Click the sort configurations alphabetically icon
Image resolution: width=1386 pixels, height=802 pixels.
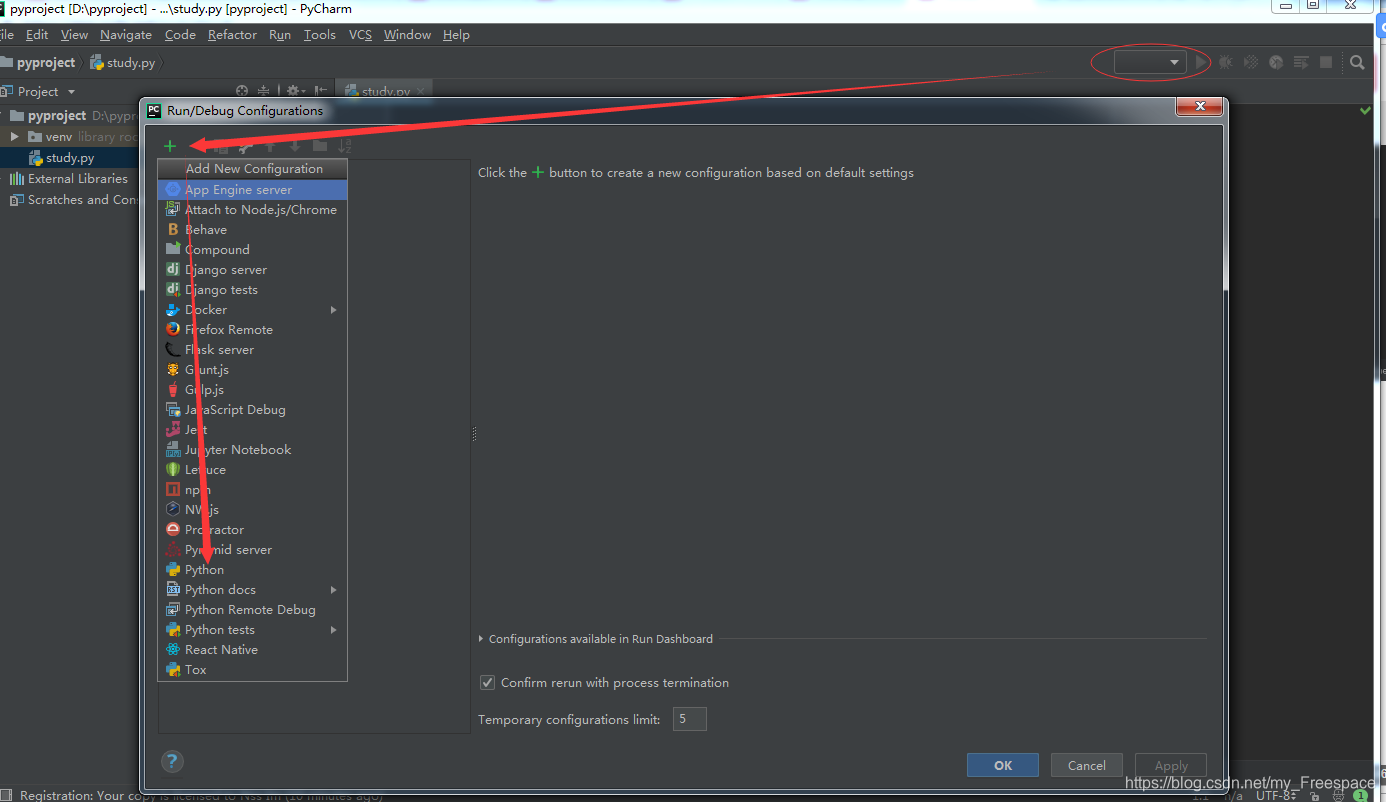pyautogui.click(x=345, y=146)
